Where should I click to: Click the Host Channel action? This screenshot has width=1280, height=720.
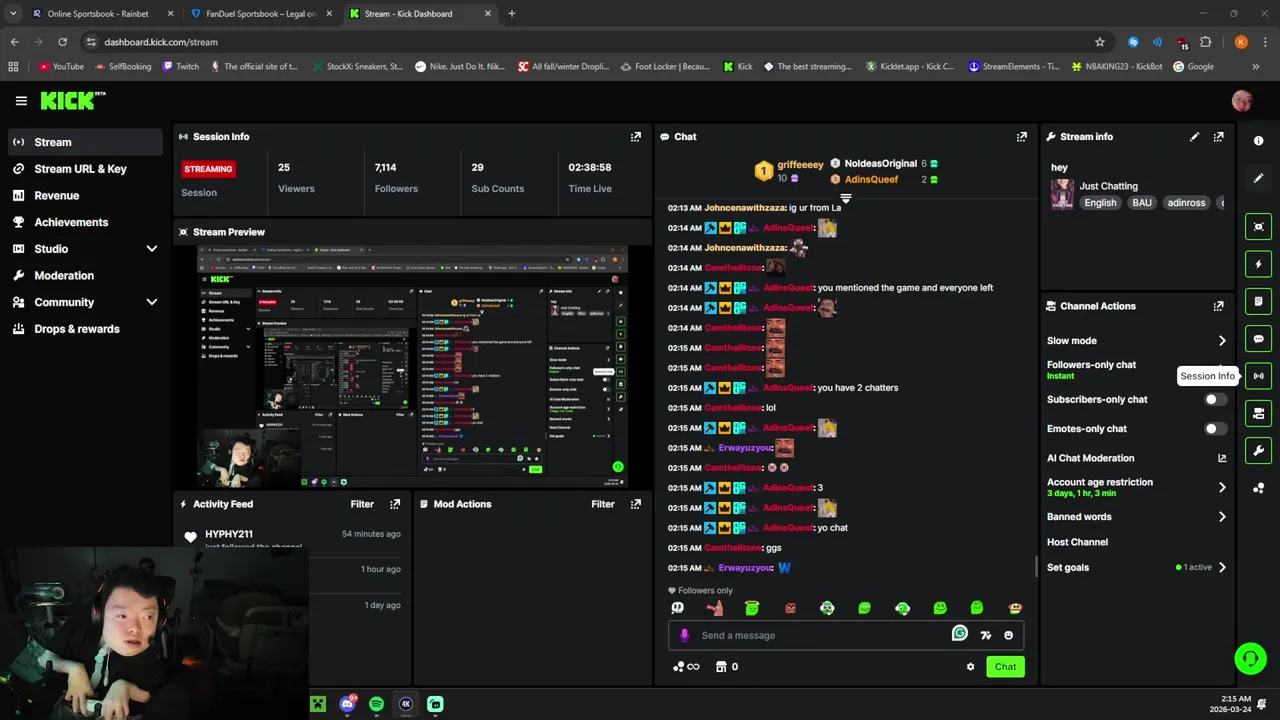[1077, 542]
